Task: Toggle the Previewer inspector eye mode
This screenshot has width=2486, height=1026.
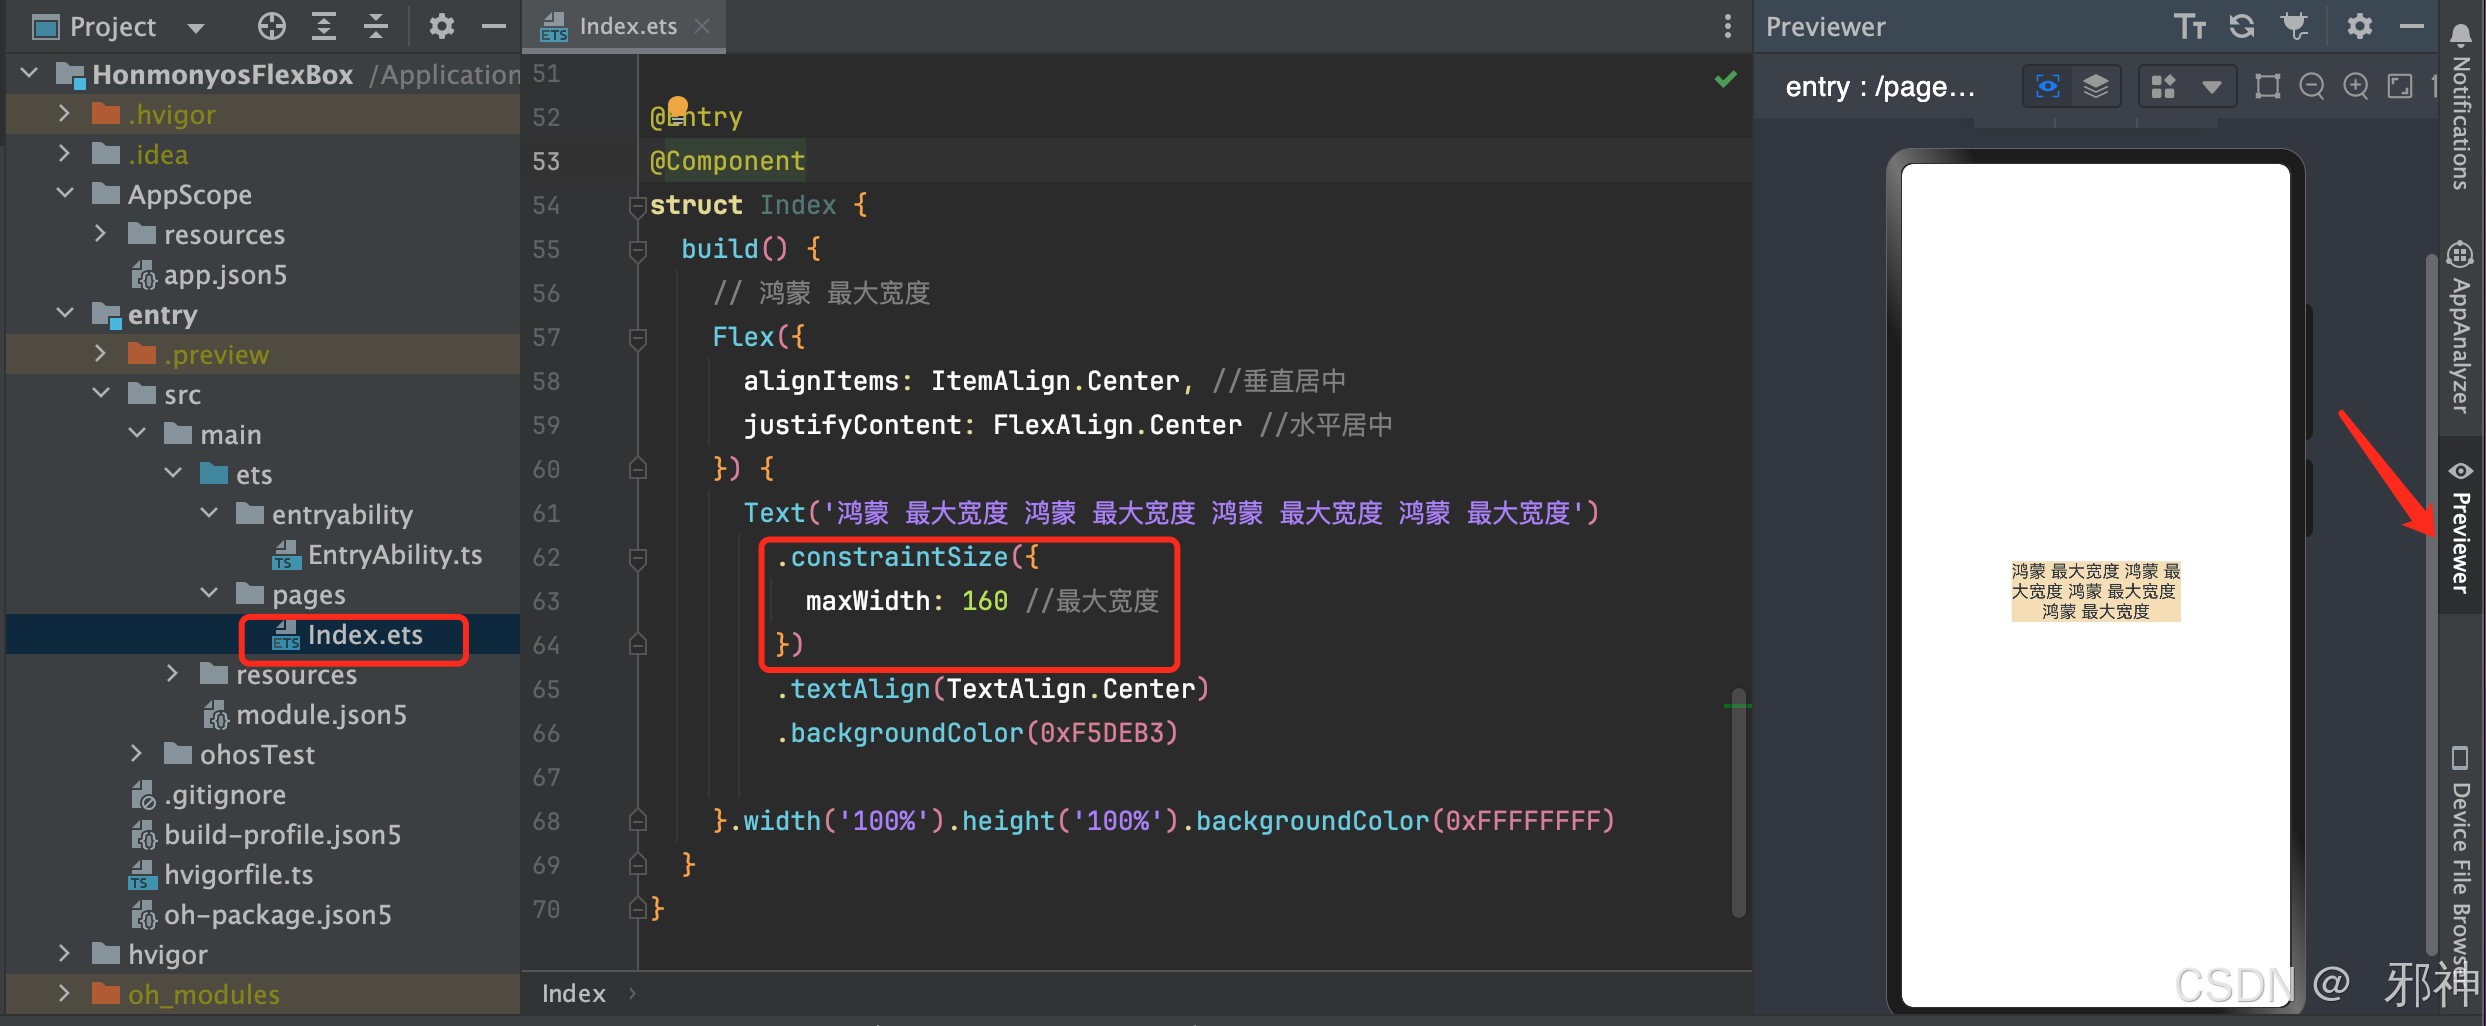Action: point(2047,87)
